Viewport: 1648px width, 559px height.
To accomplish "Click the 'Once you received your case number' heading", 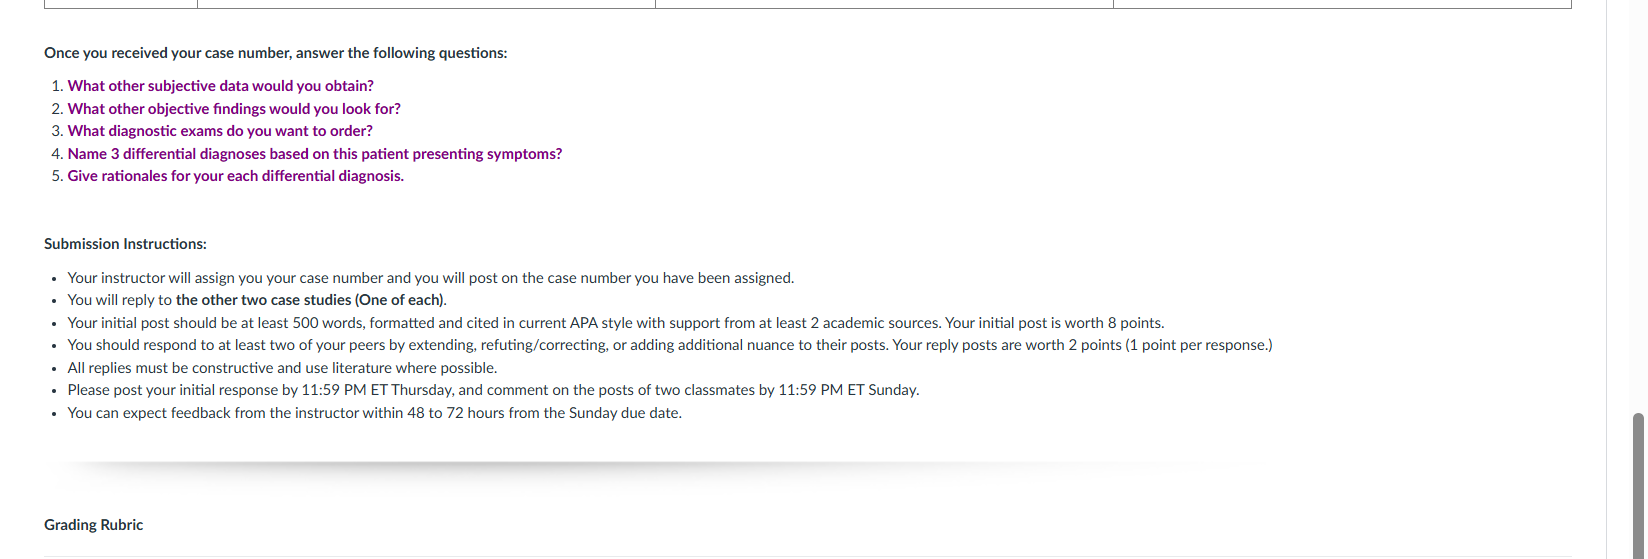I will coord(275,53).
